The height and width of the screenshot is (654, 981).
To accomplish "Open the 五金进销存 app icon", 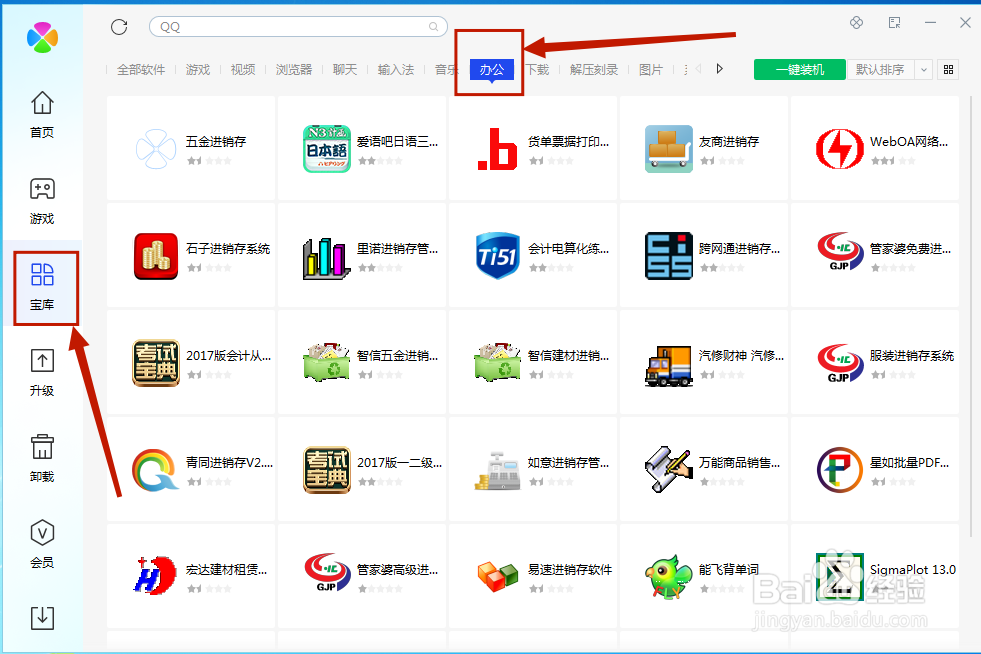I will point(156,149).
